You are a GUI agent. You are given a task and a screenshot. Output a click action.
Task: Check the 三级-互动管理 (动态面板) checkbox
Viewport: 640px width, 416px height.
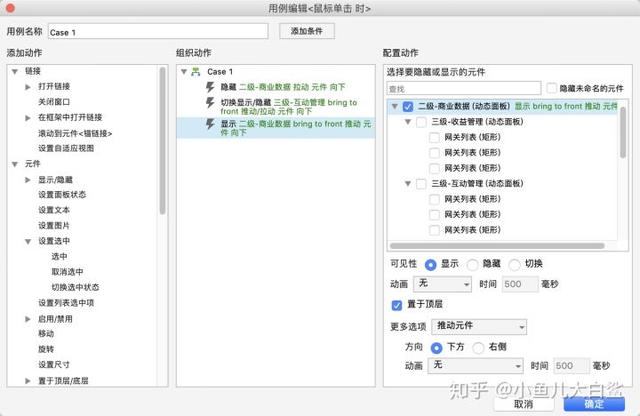tap(421, 184)
